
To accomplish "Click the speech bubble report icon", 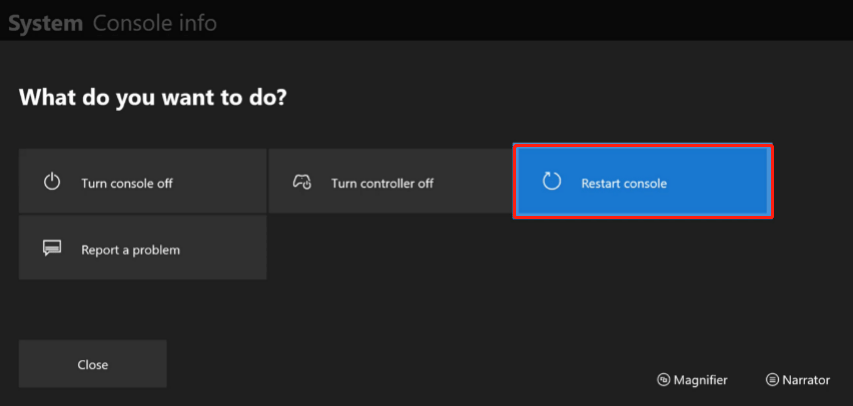I will click(x=52, y=248).
